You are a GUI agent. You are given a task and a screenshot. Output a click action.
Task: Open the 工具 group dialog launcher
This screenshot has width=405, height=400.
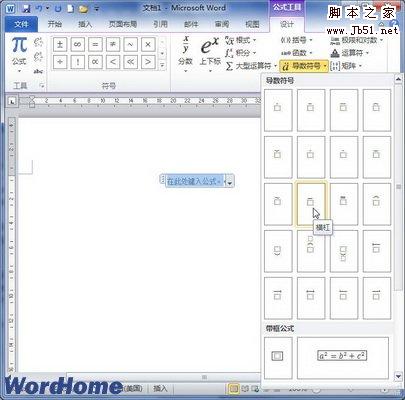tap(42, 86)
